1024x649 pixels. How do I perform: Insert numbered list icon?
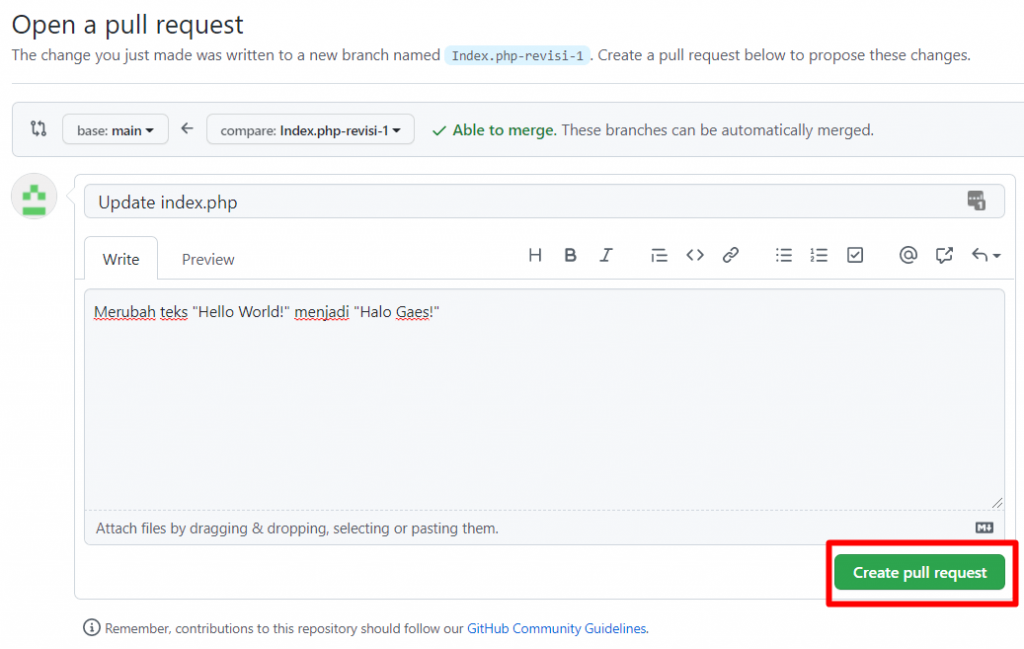(x=819, y=255)
